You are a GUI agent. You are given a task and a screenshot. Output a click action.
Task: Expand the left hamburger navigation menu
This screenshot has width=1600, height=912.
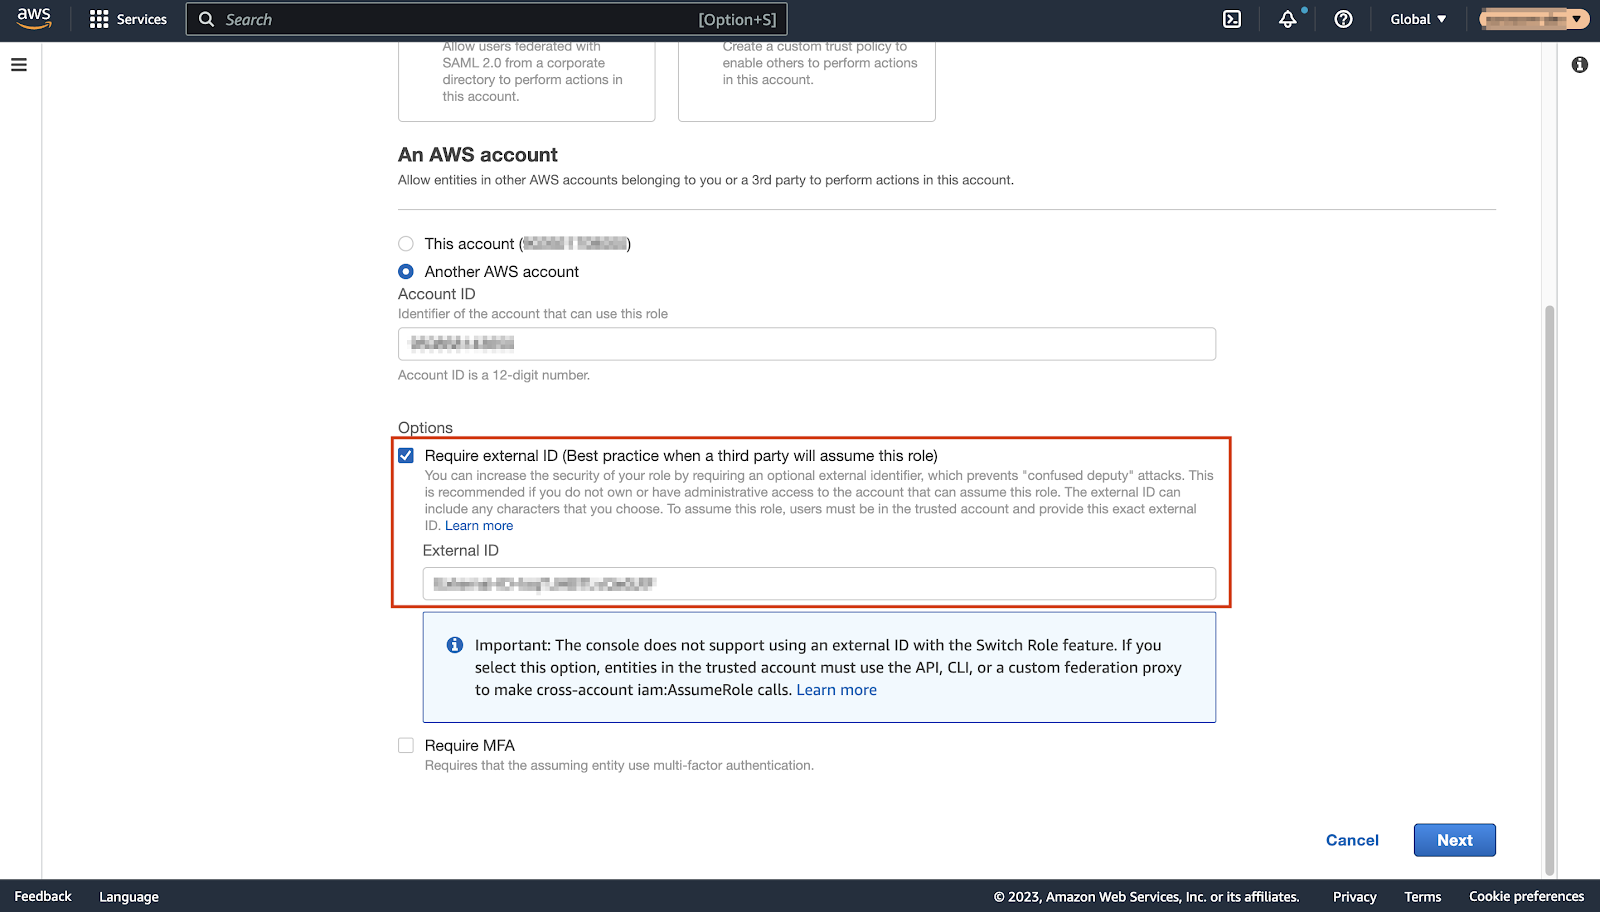click(x=19, y=65)
